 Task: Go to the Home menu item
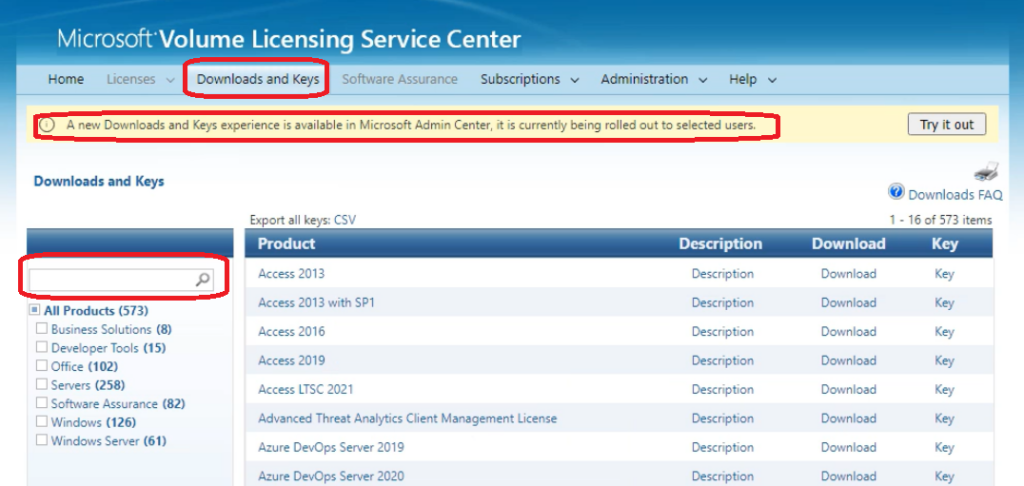coord(66,80)
